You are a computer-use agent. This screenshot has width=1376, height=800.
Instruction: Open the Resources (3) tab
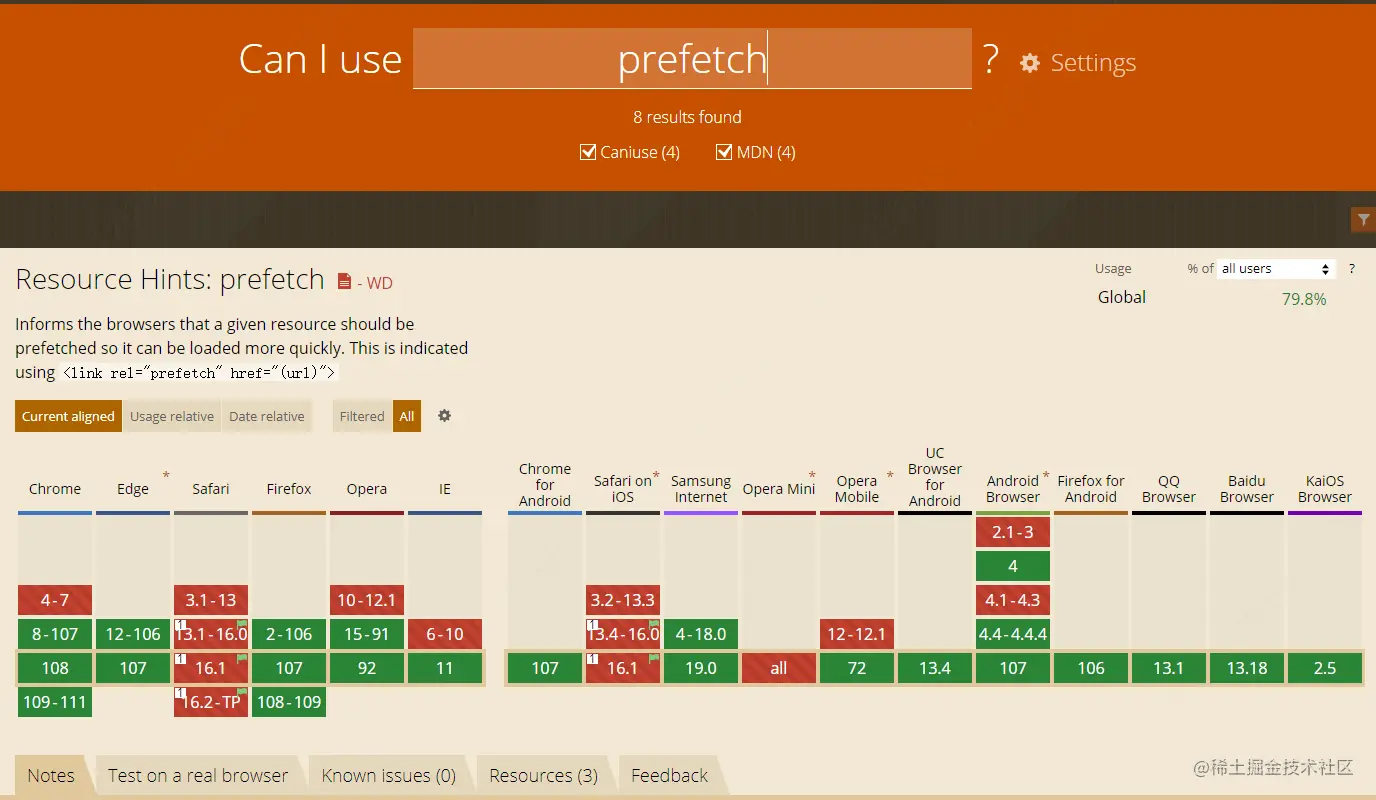click(544, 776)
